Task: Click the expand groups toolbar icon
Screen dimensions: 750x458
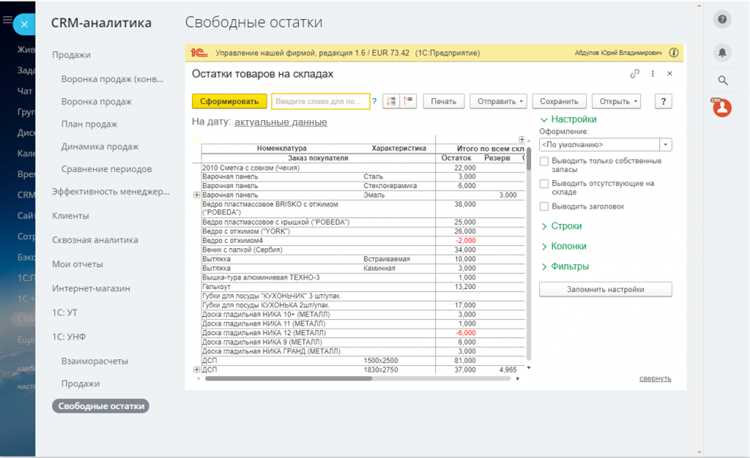Action: coord(391,101)
